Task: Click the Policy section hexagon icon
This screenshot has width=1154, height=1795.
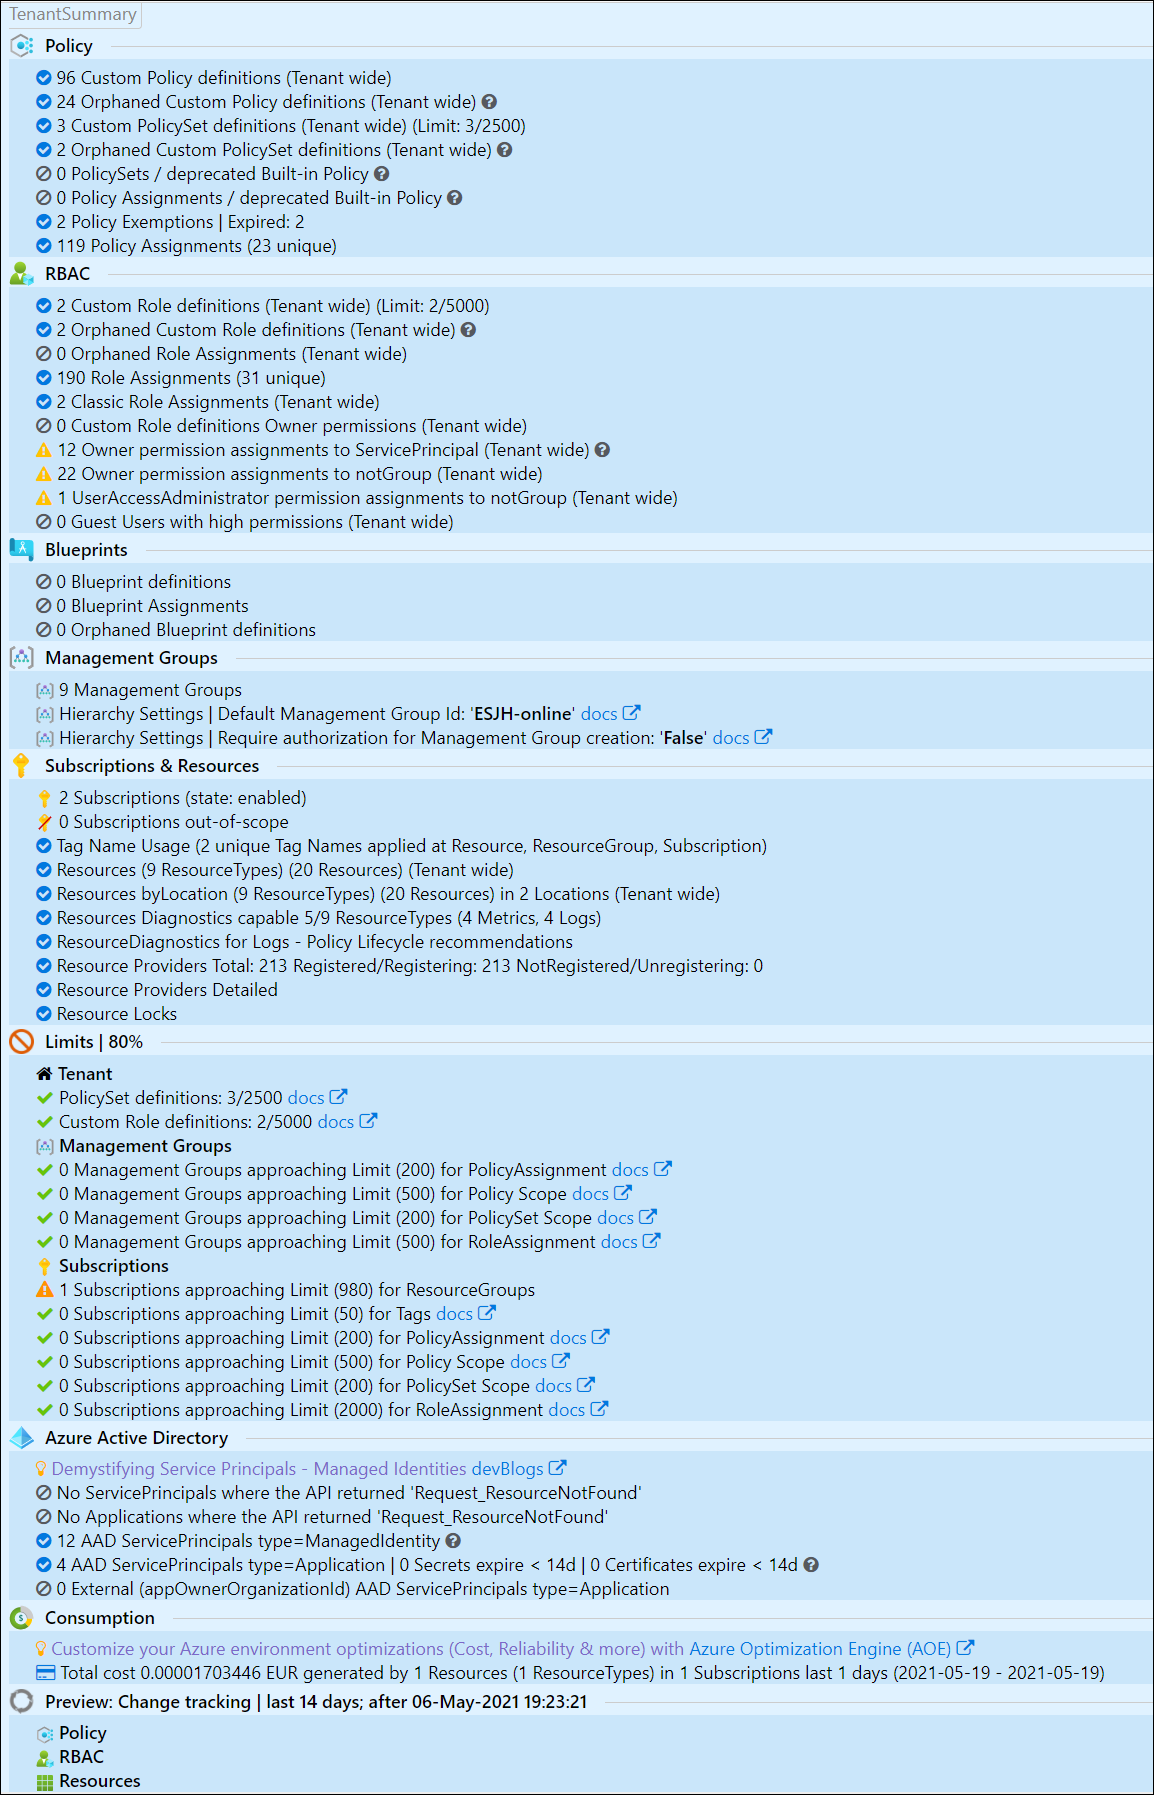Action: [x=22, y=46]
